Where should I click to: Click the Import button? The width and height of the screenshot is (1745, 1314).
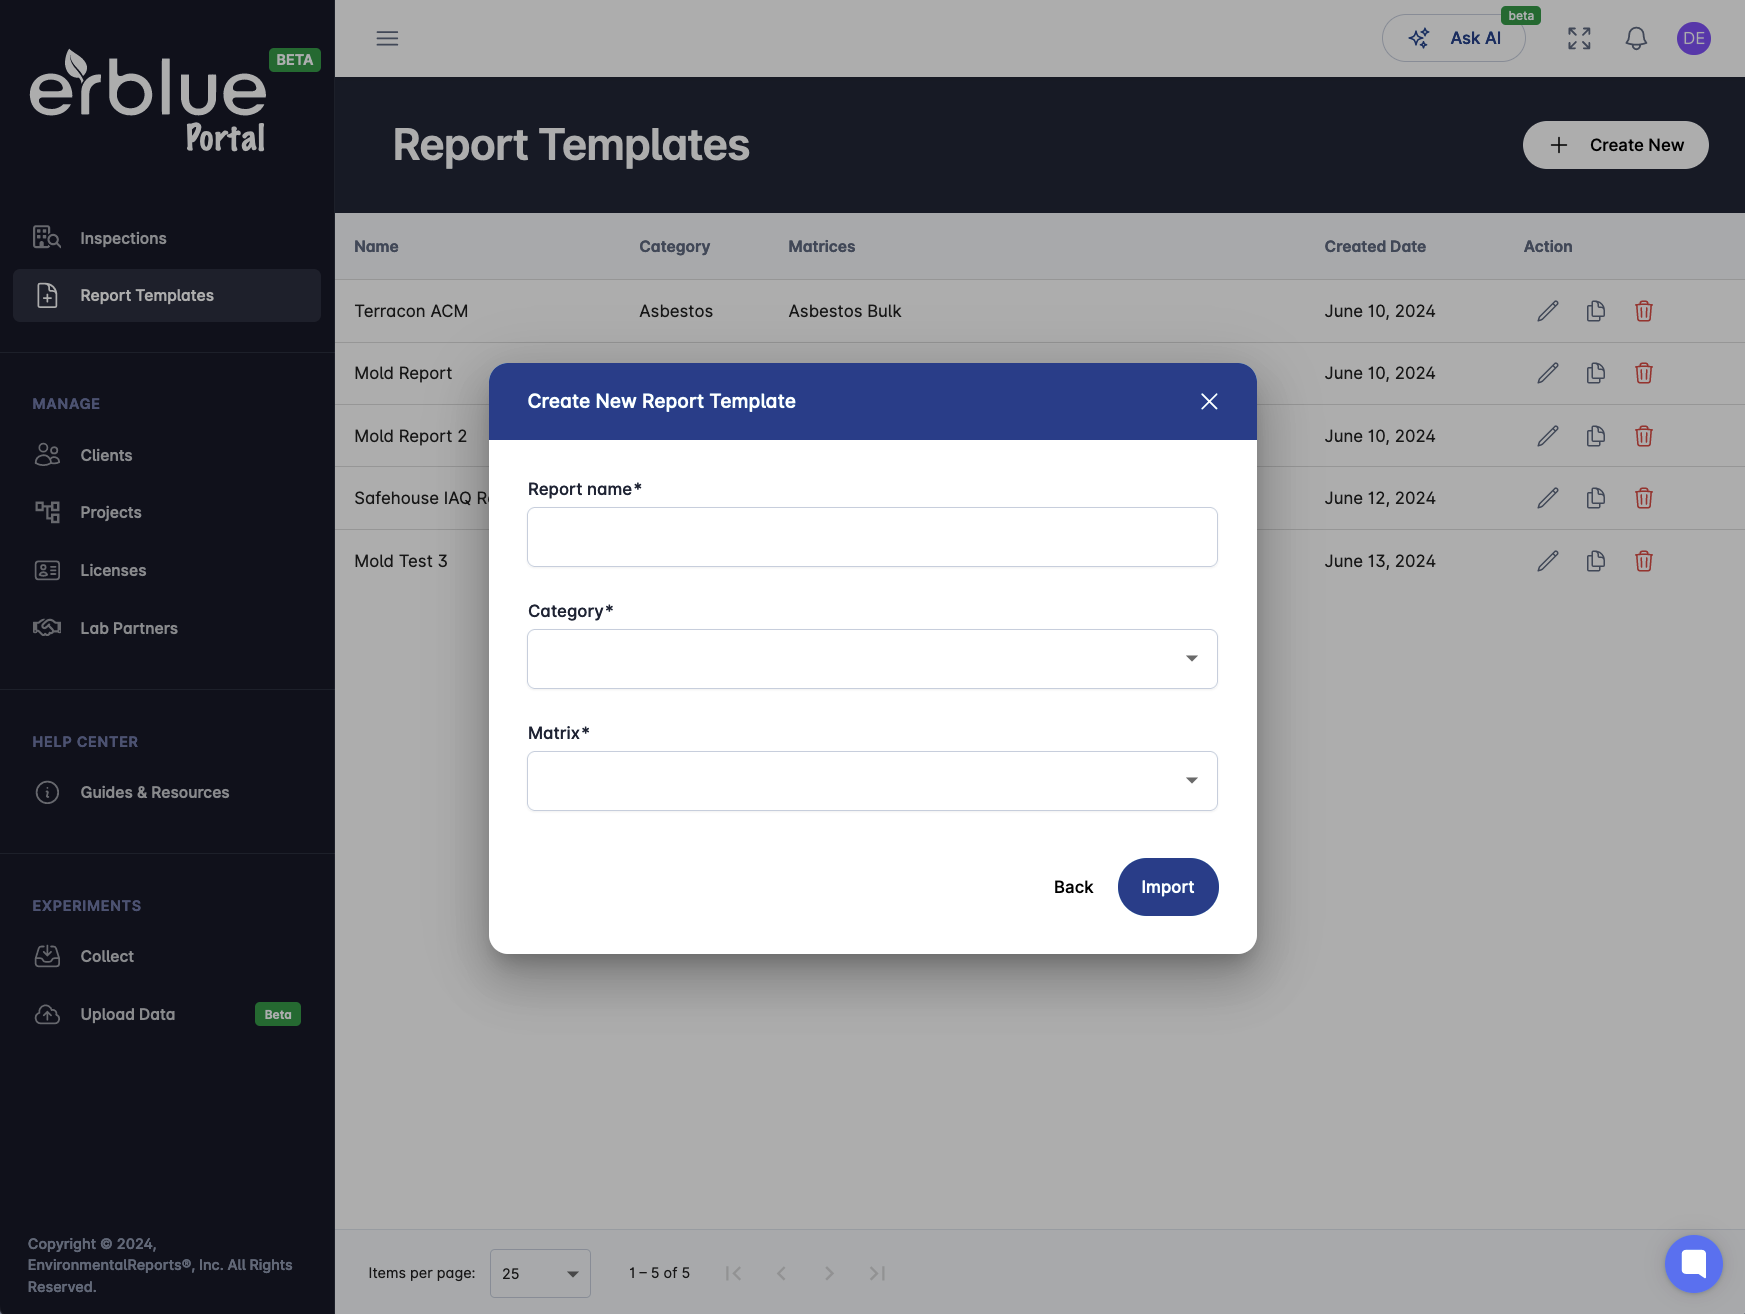1168,887
